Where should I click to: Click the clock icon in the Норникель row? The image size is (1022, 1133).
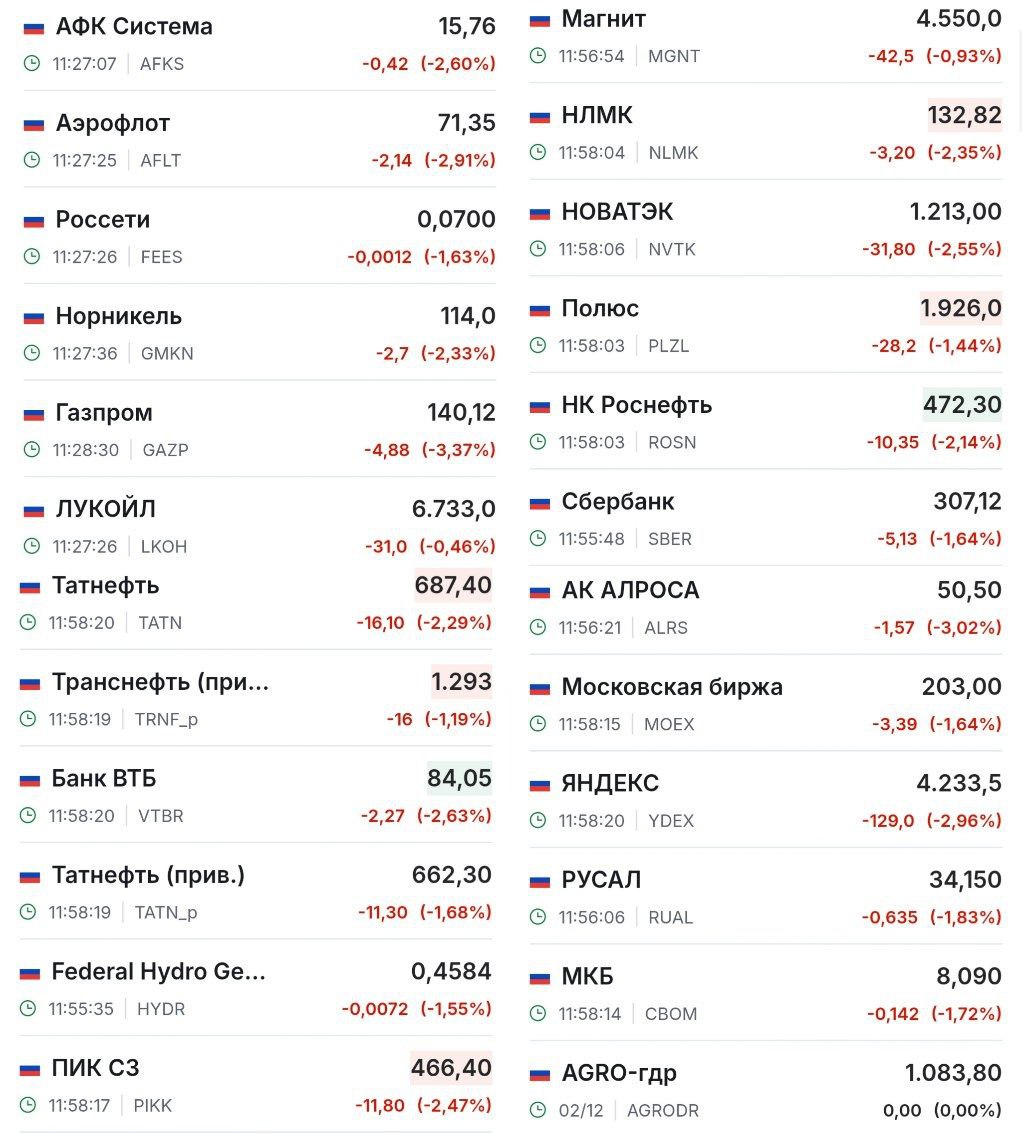coord(32,353)
